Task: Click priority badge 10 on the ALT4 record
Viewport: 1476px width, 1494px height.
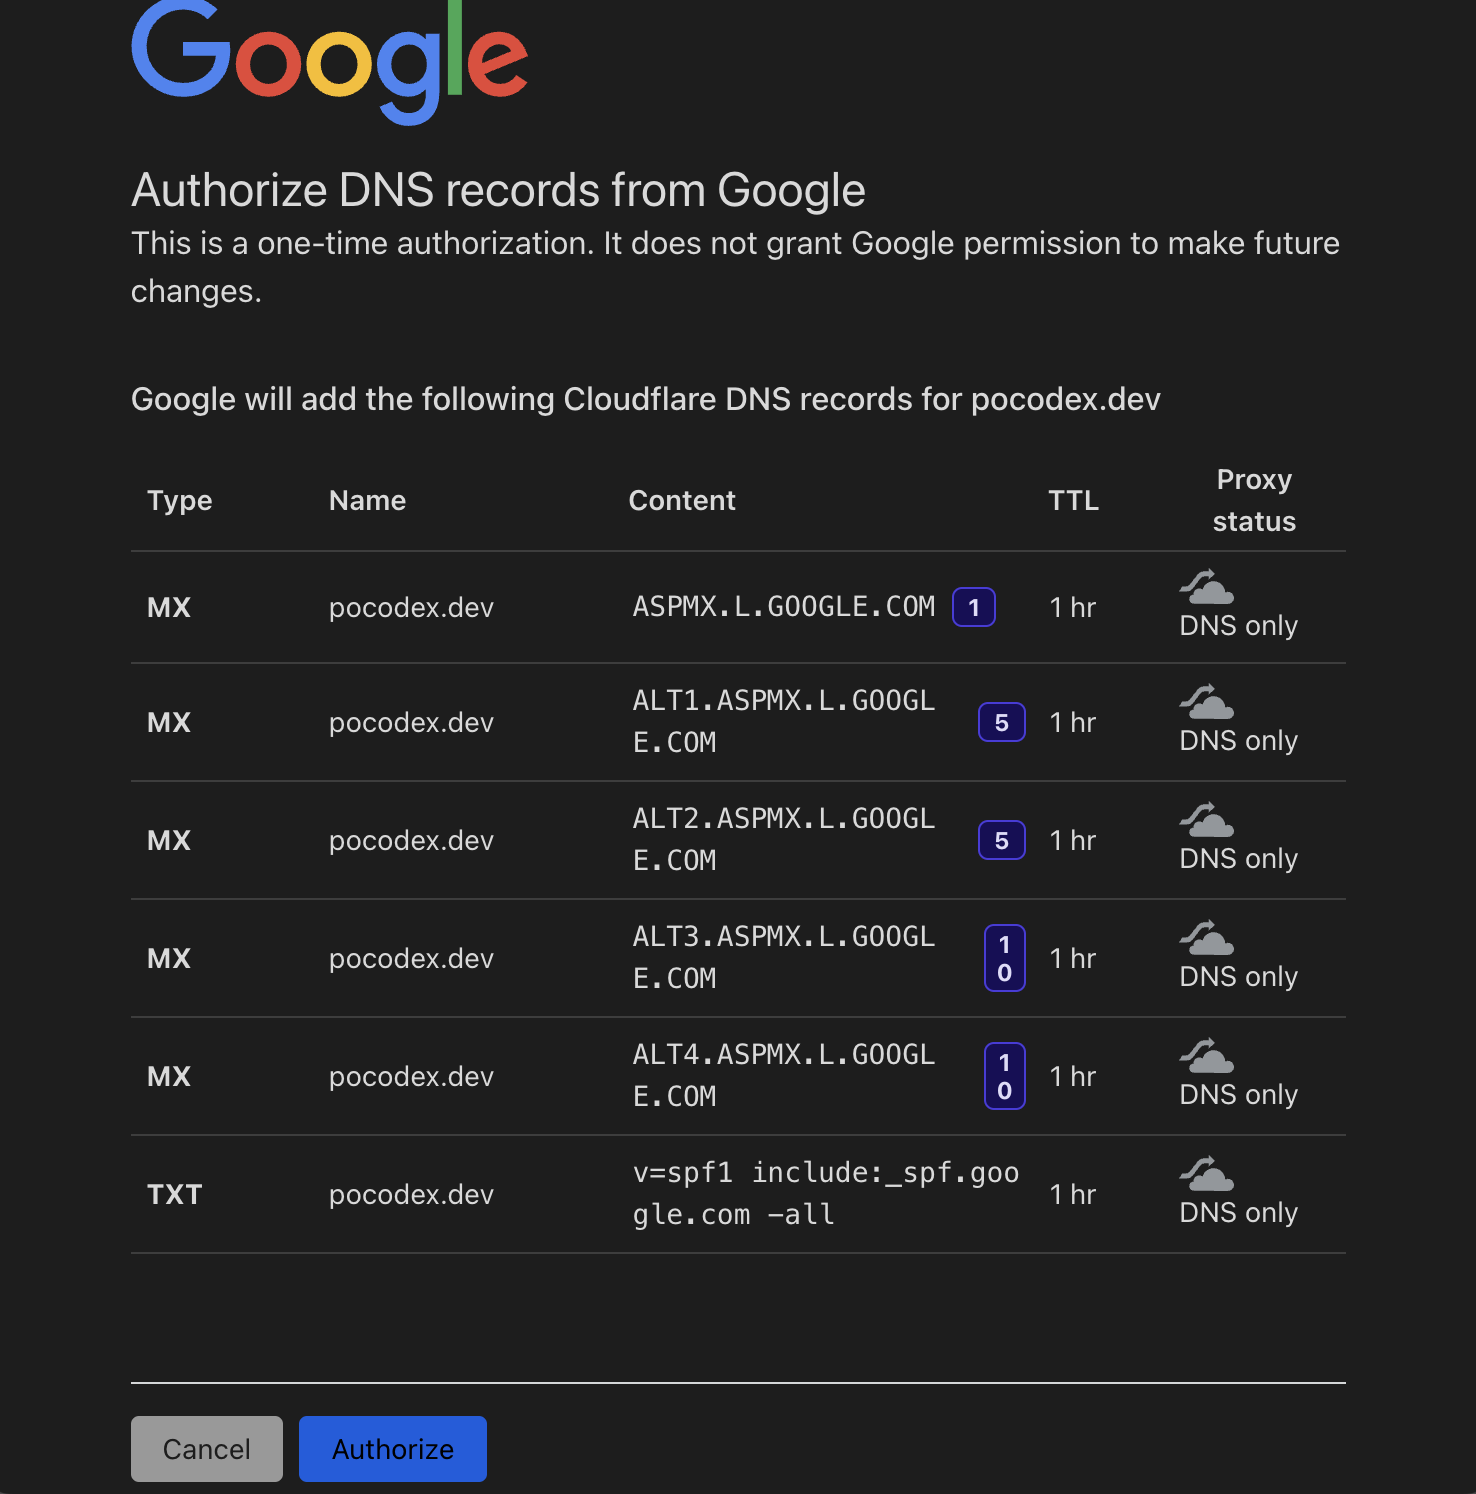Action: (x=1004, y=1076)
